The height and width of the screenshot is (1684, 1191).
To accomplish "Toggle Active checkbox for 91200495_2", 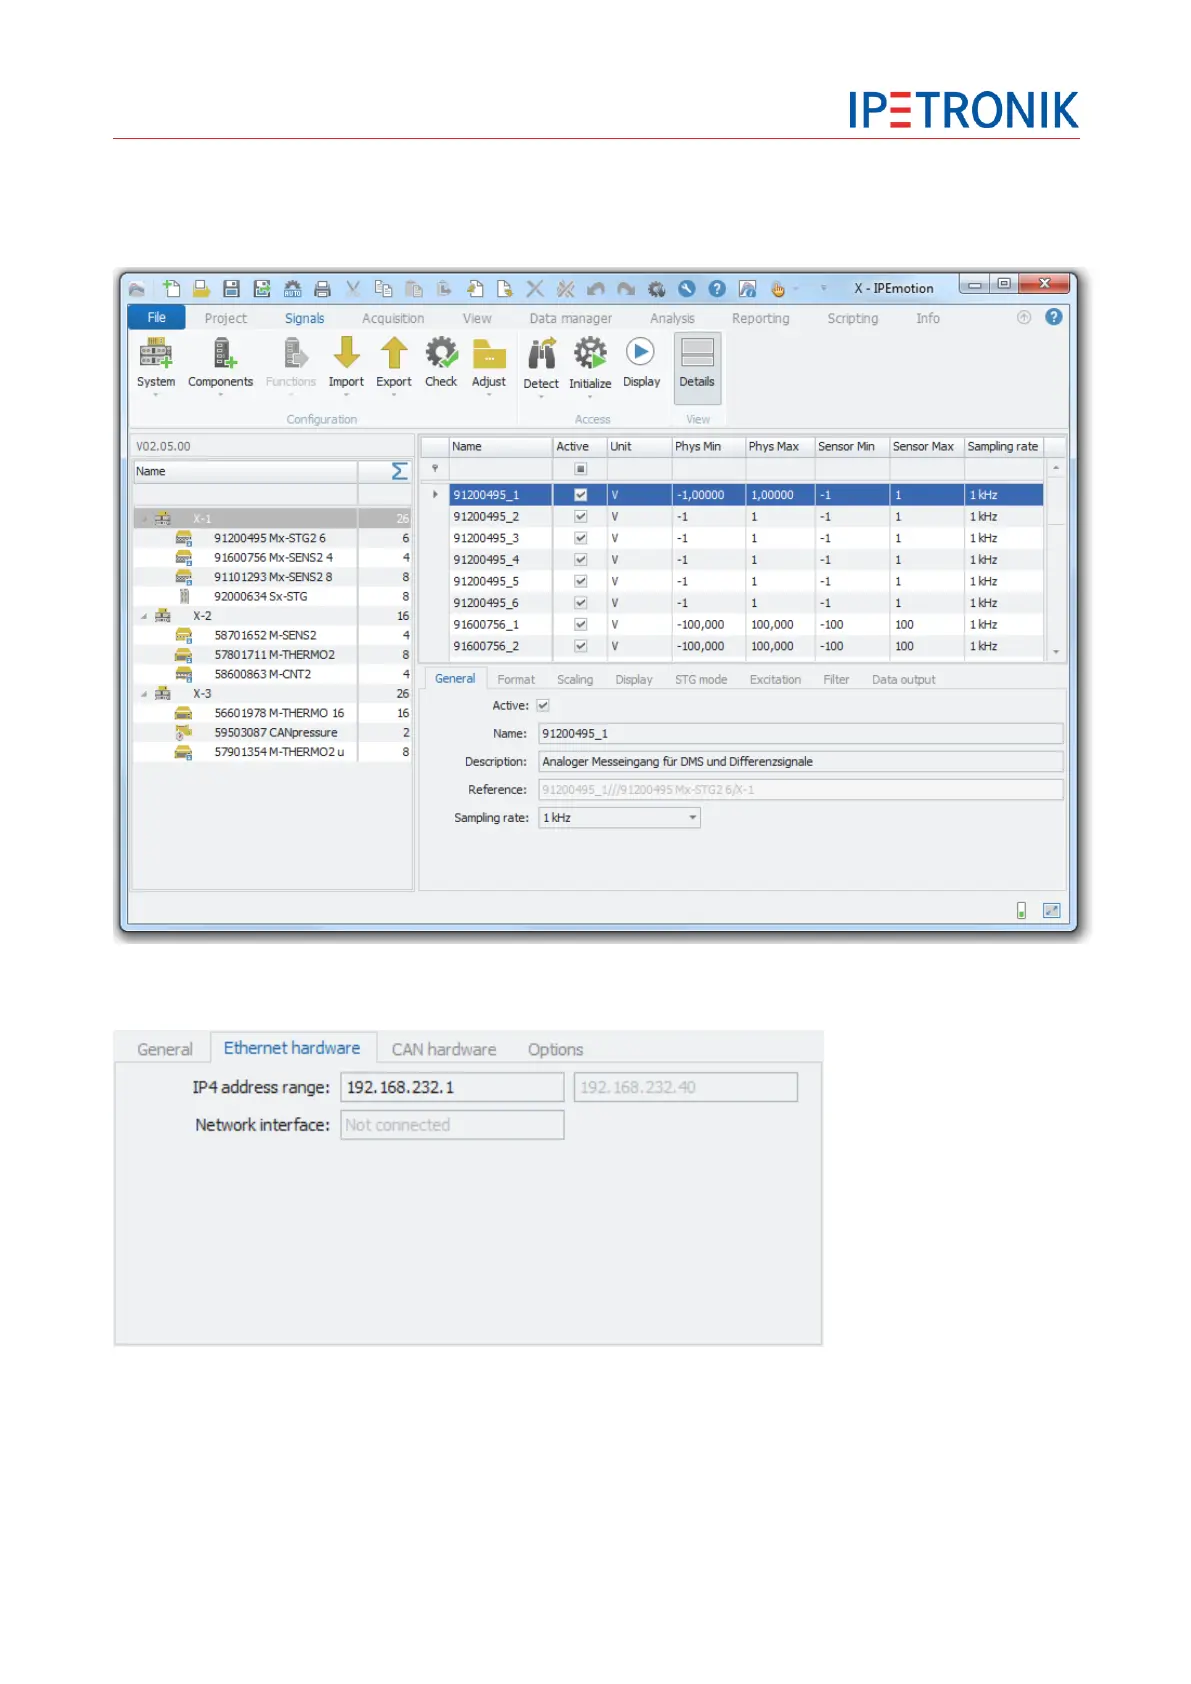I will [580, 517].
